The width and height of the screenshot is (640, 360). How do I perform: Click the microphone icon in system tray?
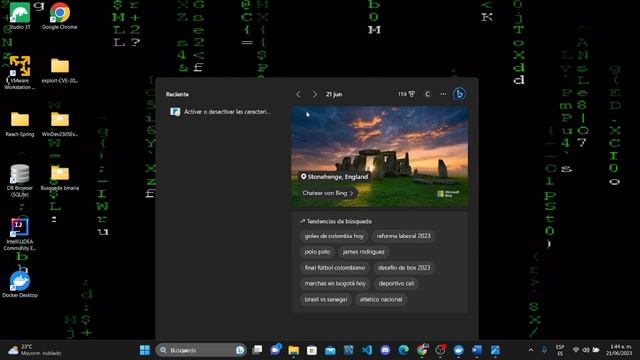(x=544, y=350)
